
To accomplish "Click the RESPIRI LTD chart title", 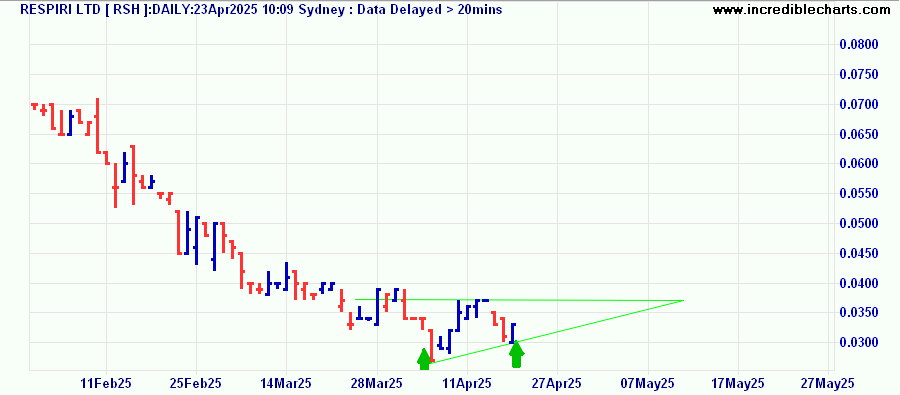I will (261, 9).
